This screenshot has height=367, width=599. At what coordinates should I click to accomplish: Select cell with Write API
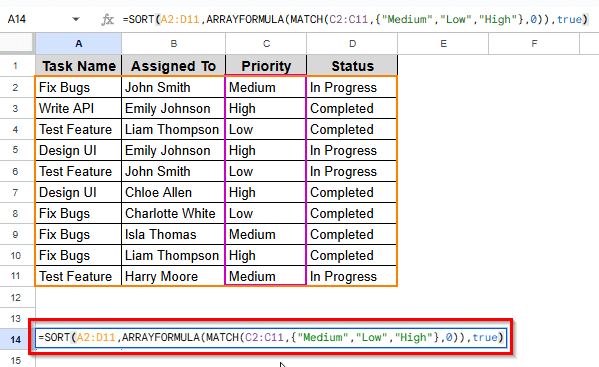[x=79, y=108]
